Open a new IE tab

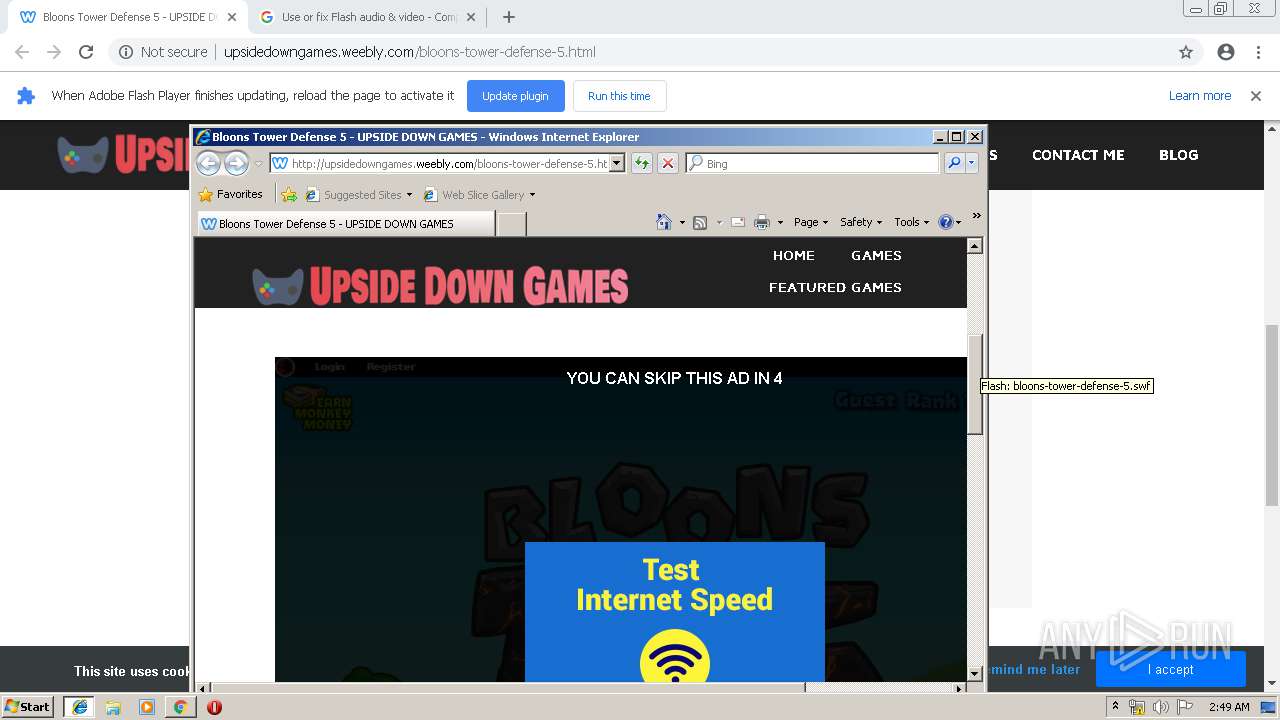[x=511, y=224]
